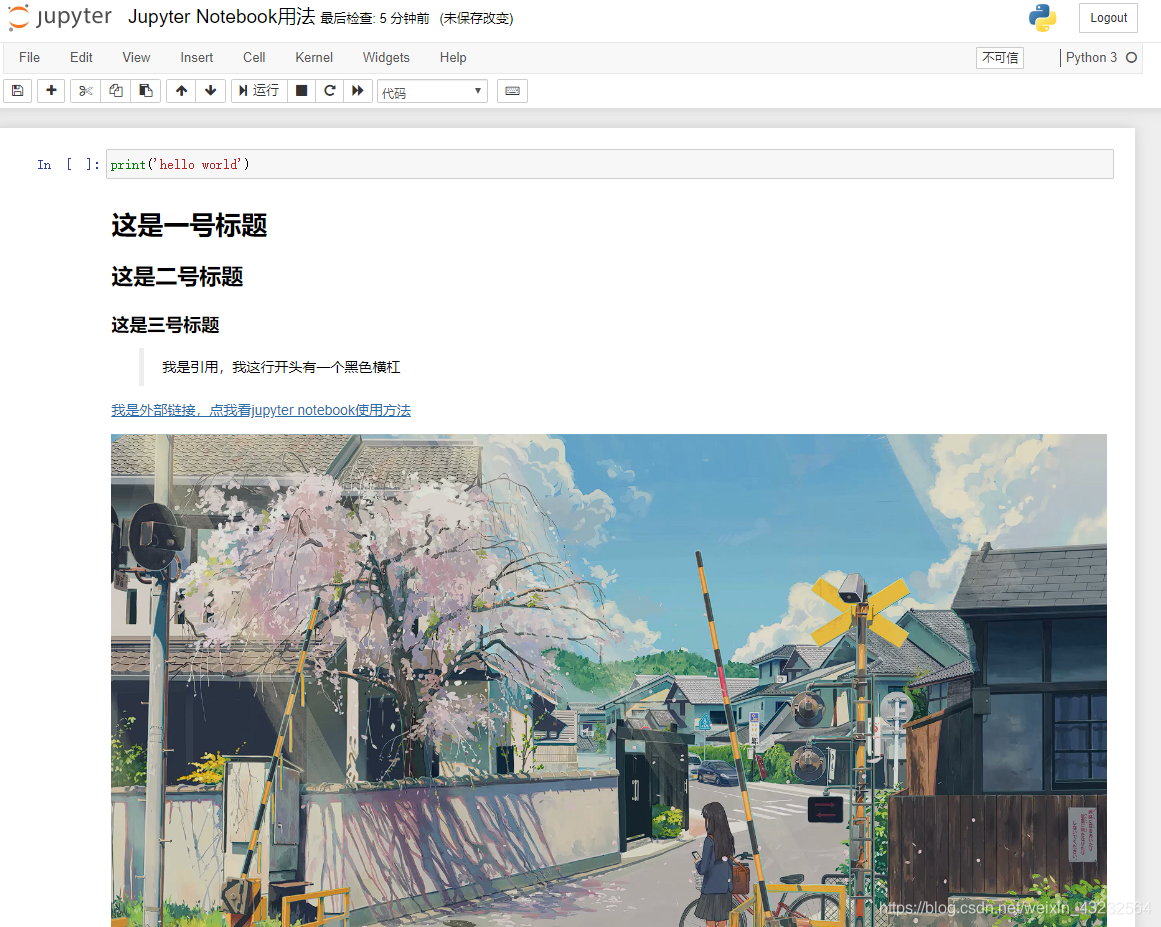Screen dimensions: 1161x927
Task: Open the Kernel menu
Action: click(x=314, y=58)
